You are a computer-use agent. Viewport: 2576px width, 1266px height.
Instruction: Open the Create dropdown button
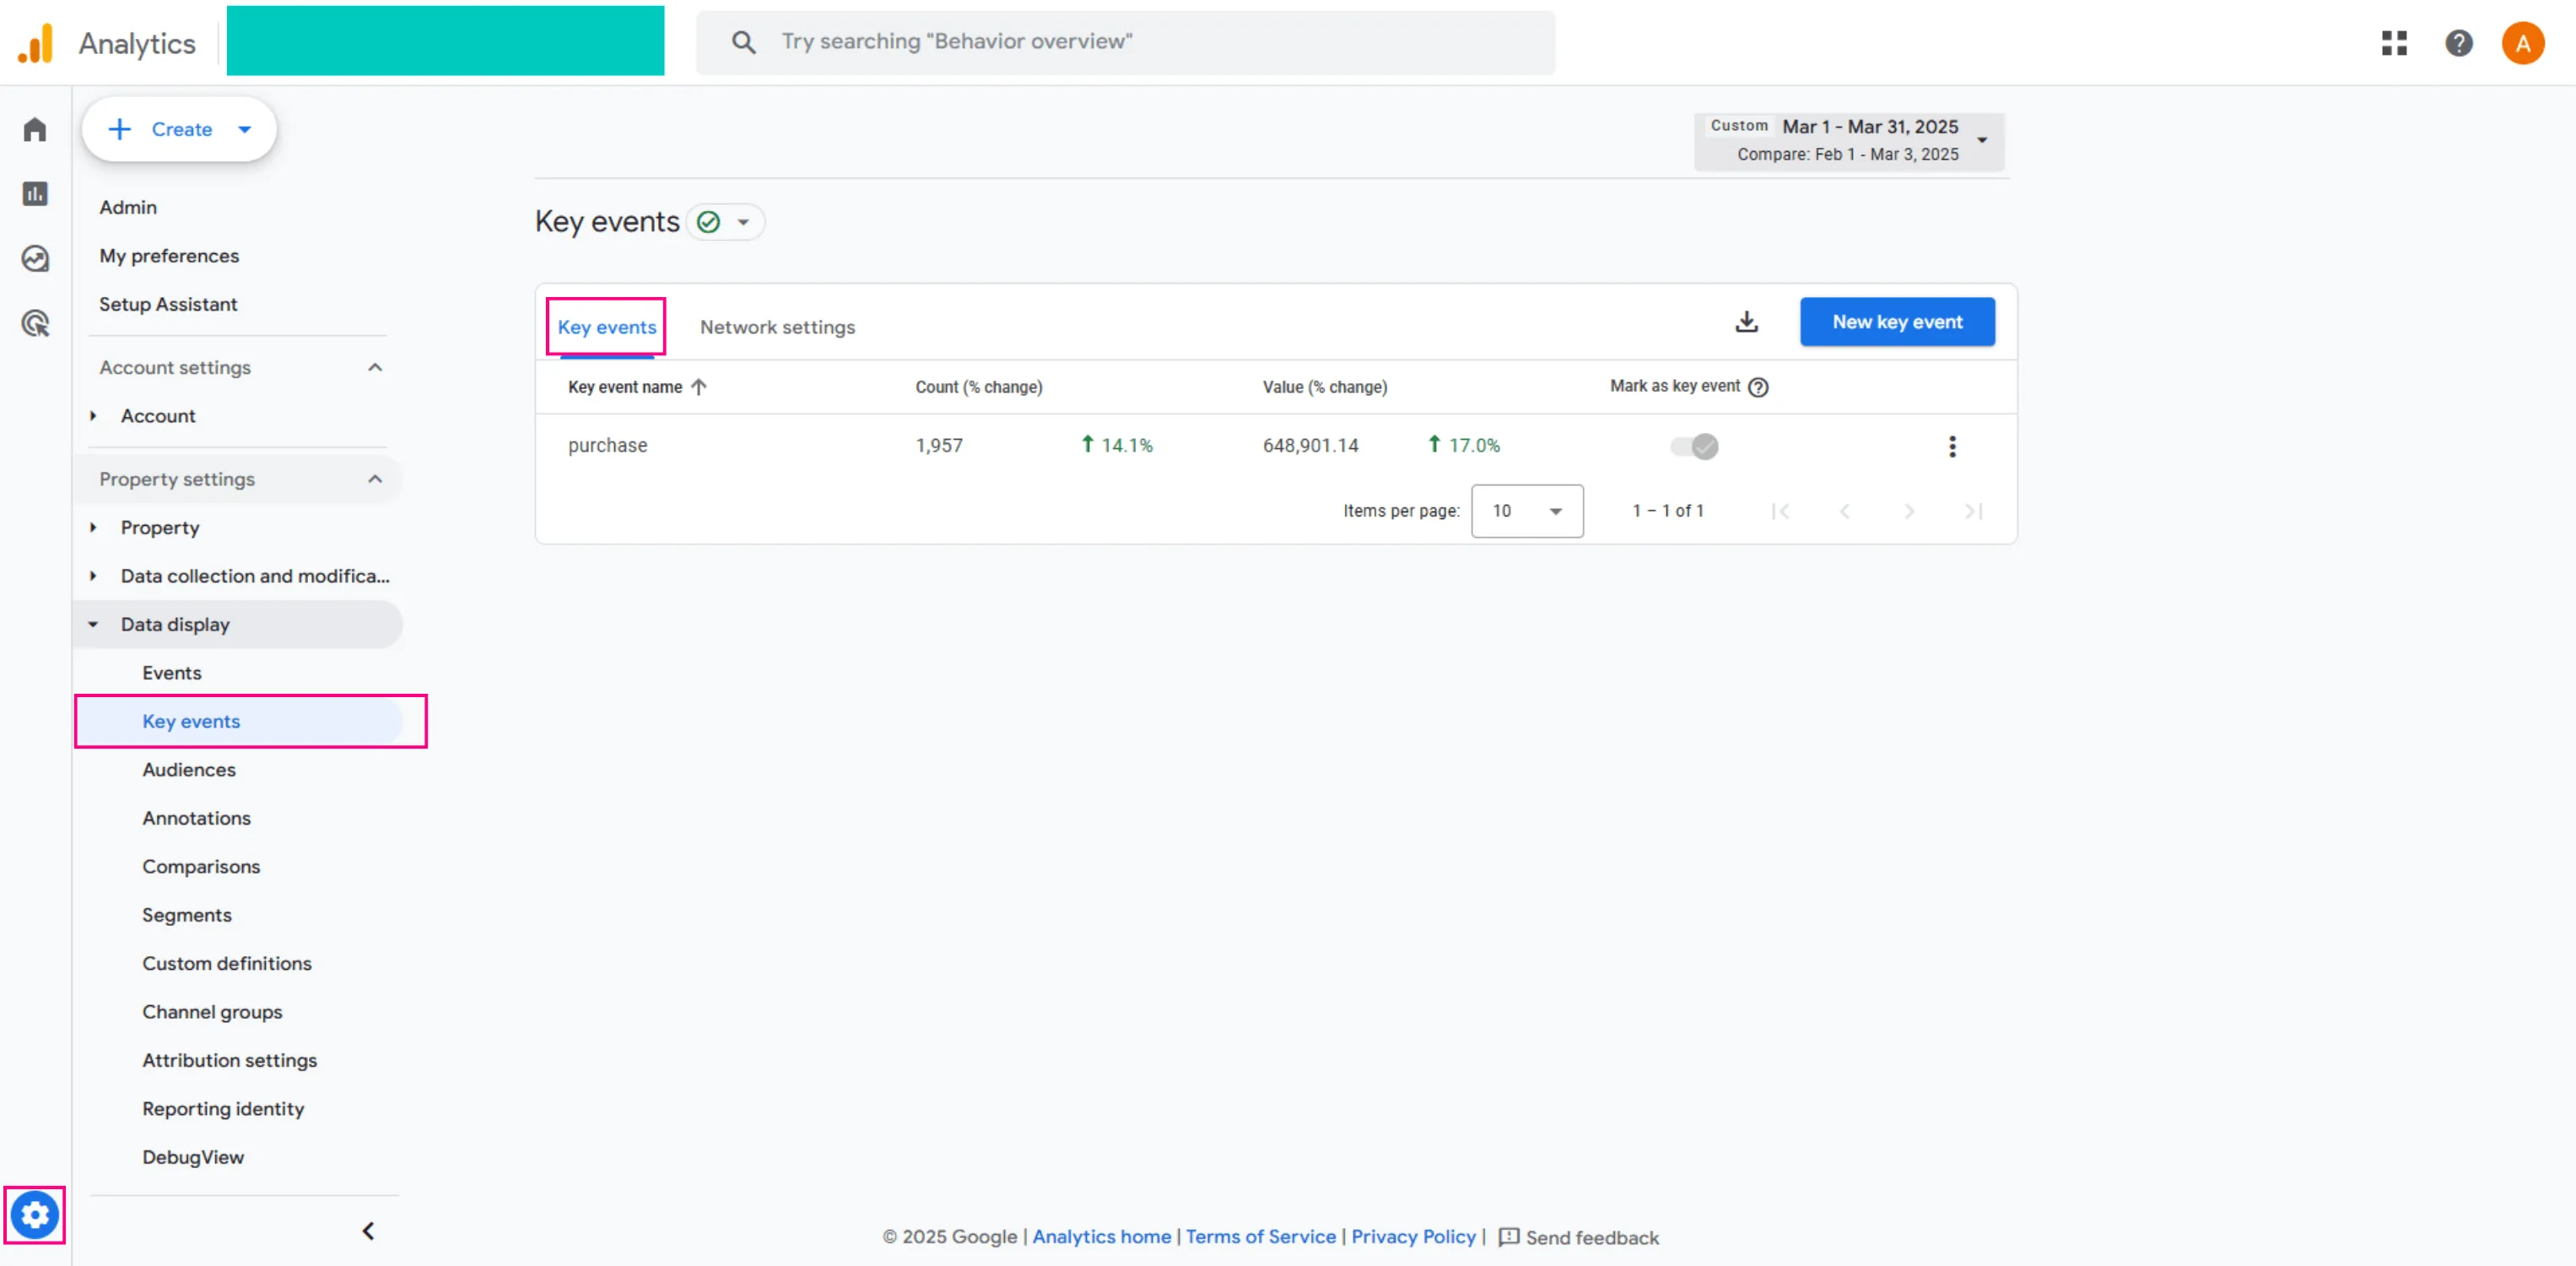[179, 129]
